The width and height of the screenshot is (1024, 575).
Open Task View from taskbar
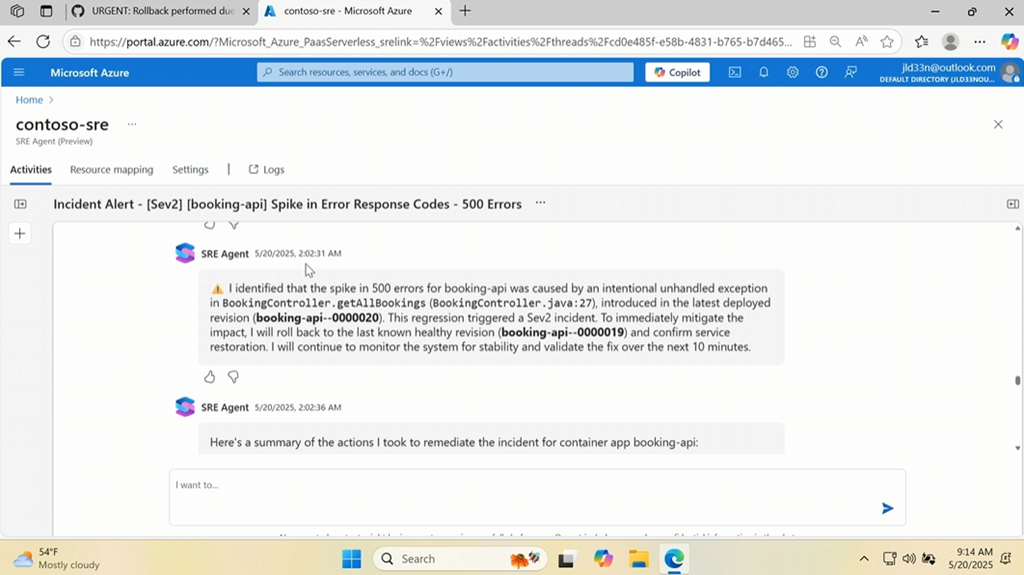click(x=566, y=559)
